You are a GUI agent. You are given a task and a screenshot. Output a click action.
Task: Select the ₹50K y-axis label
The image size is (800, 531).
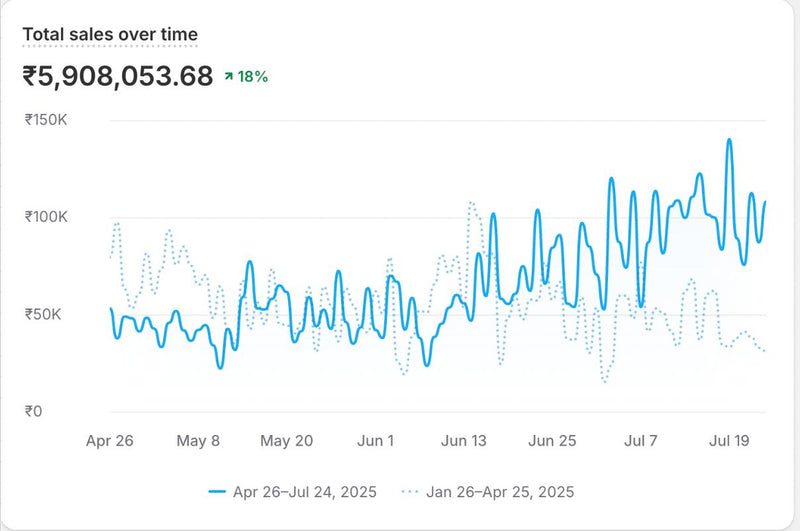[x=43, y=314]
